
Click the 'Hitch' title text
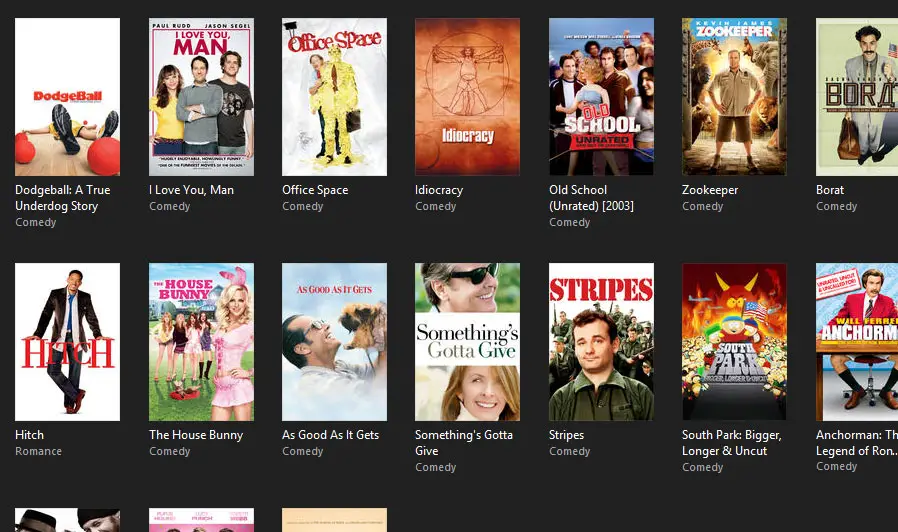coord(29,435)
